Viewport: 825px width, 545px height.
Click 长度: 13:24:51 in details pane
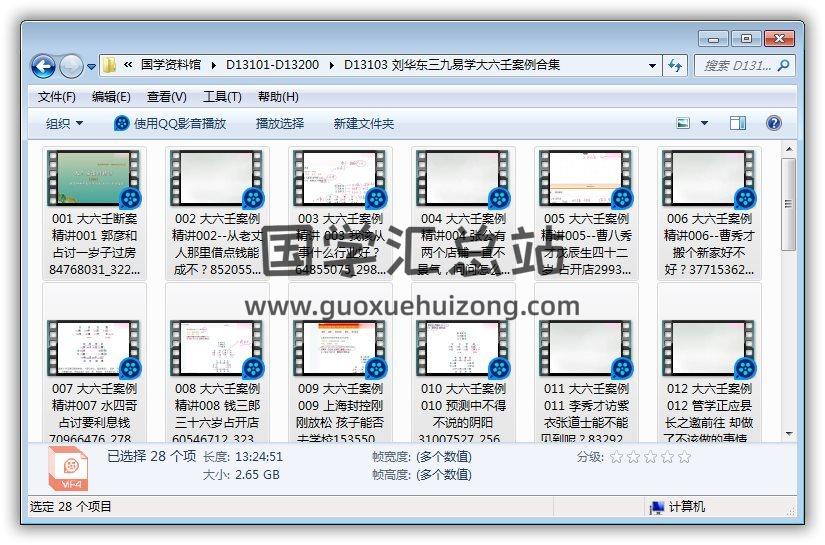243,457
